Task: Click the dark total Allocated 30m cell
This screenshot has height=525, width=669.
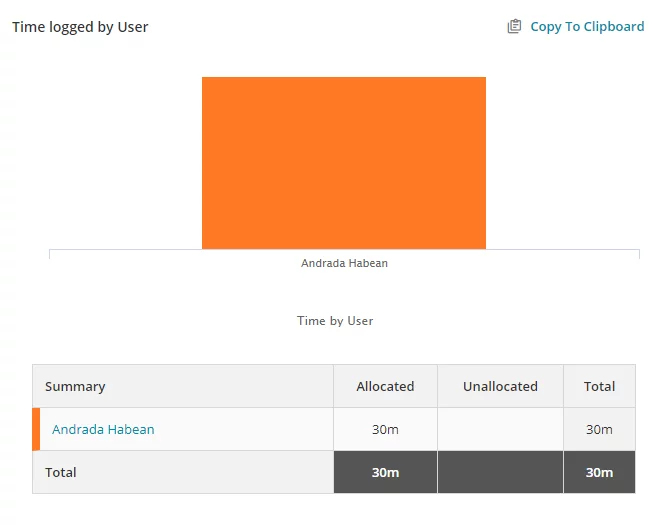Action: pyautogui.click(x=385, y=472)
